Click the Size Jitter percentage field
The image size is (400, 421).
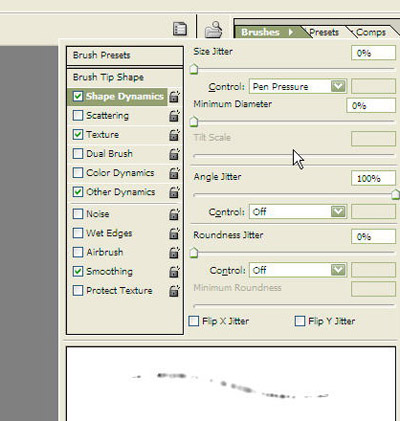[373, 53]
